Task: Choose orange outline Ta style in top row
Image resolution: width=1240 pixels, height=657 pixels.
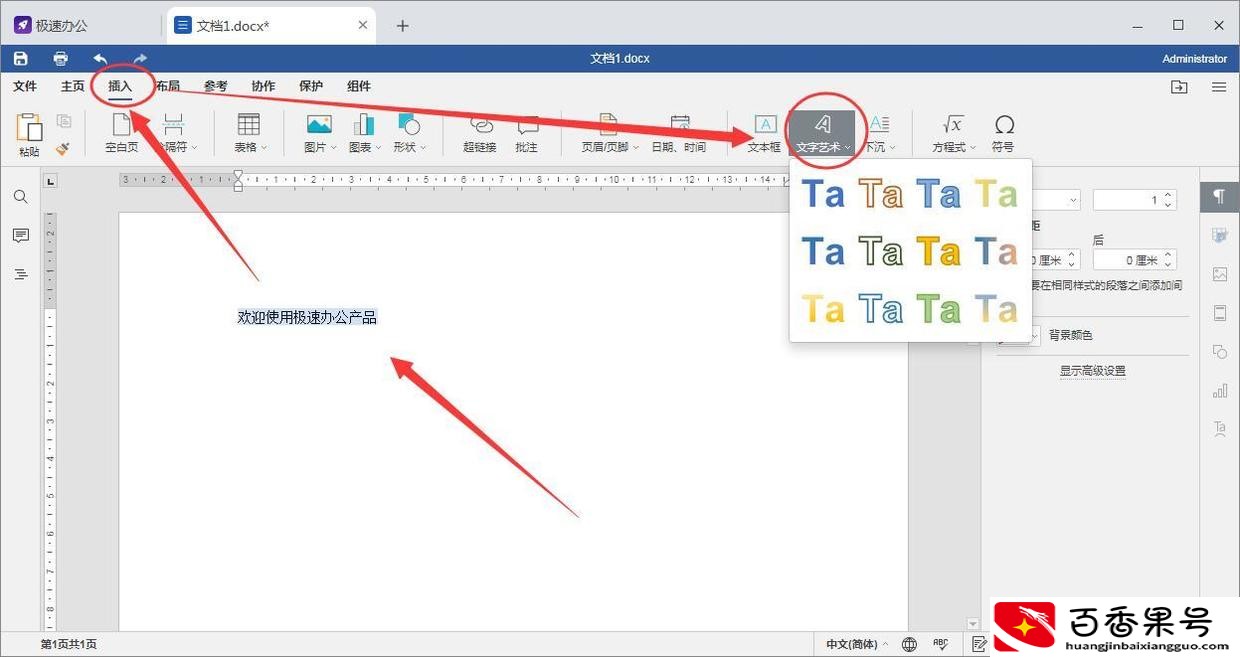Action: point(881,194)
